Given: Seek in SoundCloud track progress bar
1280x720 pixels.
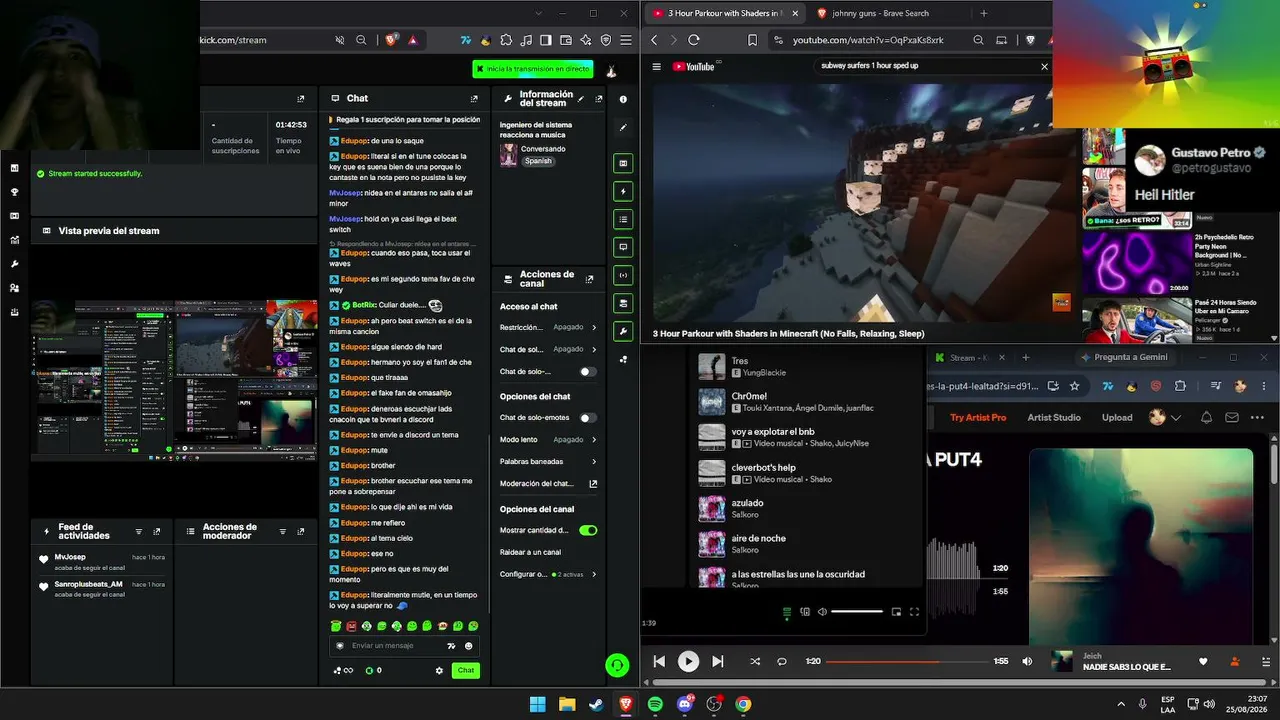Looking at the screenshot, I should (x=909, y=661).
